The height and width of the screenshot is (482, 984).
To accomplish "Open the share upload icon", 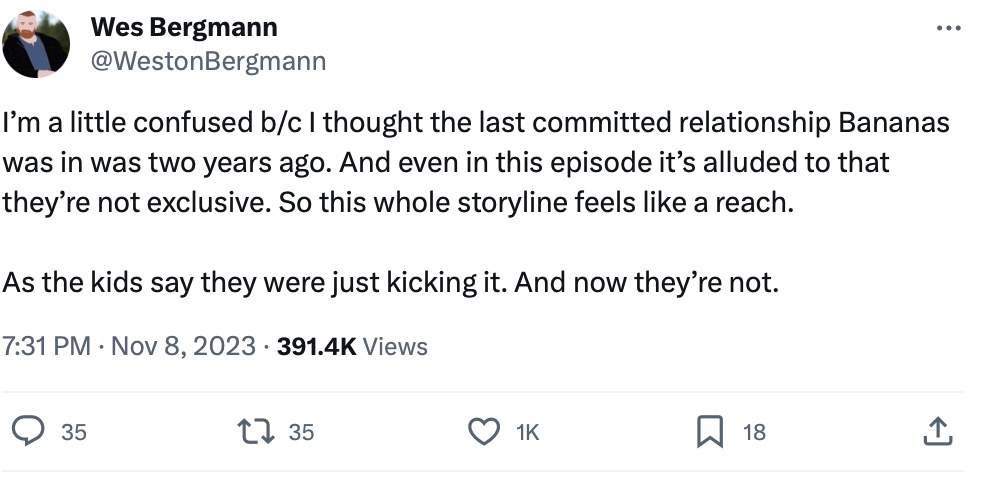I will (x=935, y=432).
